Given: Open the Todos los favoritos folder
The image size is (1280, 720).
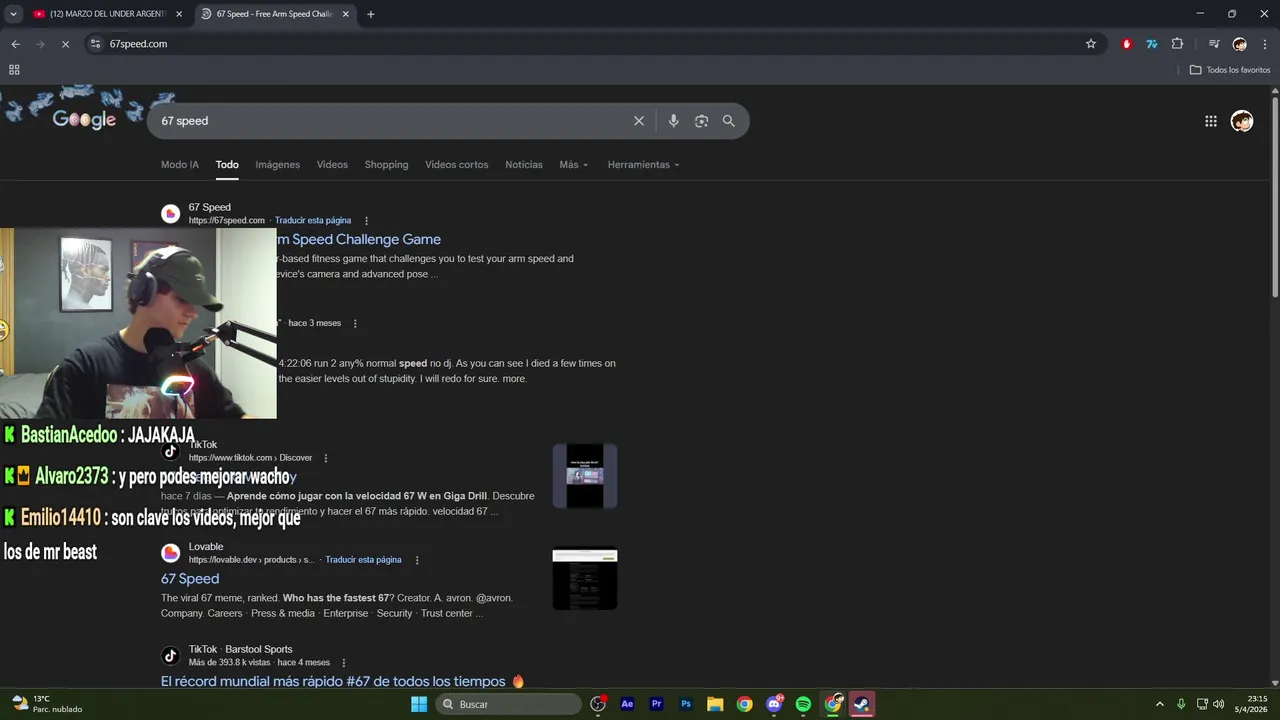Looking at the screenshot, I should point(1230,70).
